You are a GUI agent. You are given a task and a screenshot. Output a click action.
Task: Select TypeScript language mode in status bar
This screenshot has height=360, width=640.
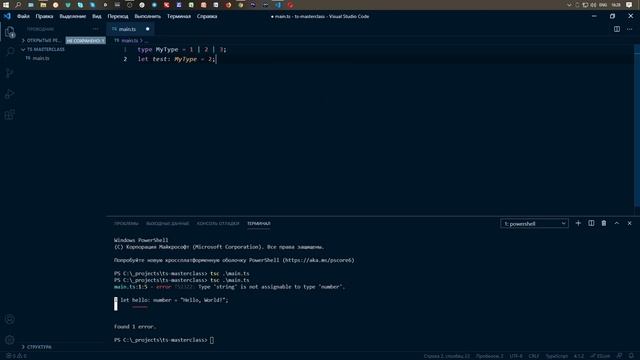tap(557, 356)
